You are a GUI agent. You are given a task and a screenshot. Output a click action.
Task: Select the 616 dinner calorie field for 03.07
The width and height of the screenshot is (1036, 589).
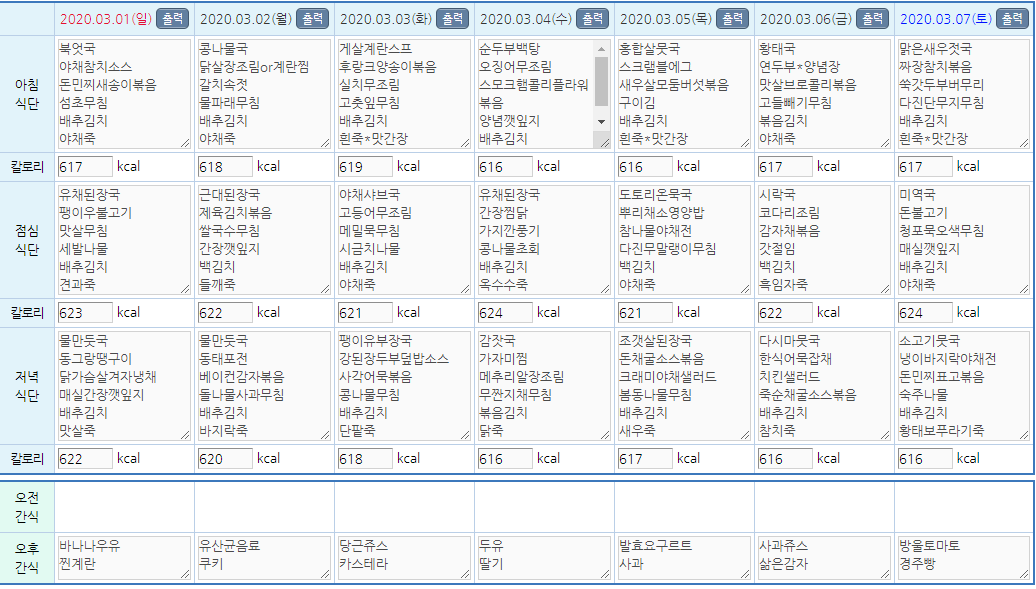[x=925, y=459]
